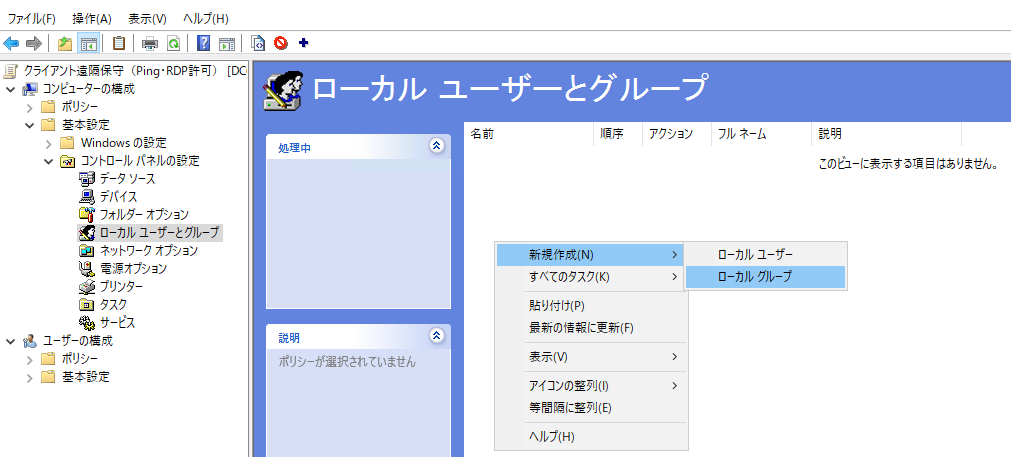Select the Windows の設定 tree label
This screenshot has height=457, width=1011.
click(124, 142)
